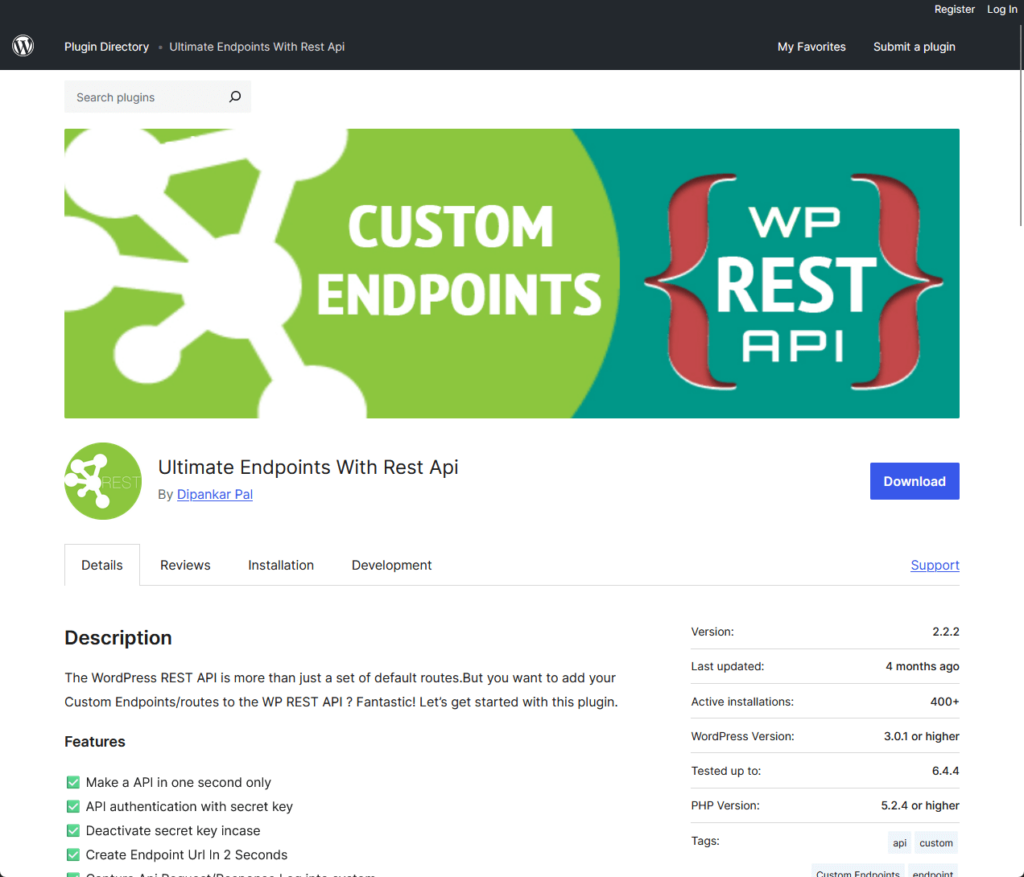
Task: Open the Custom Endpoints banner image
Action: click(x=512, y=273)
